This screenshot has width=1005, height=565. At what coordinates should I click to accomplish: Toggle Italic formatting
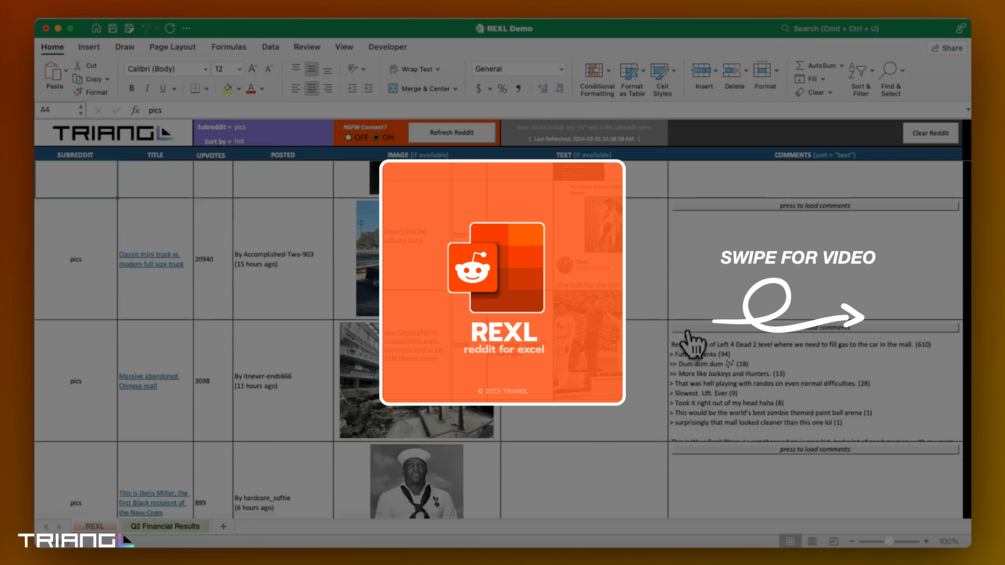[x=147, y=88]
